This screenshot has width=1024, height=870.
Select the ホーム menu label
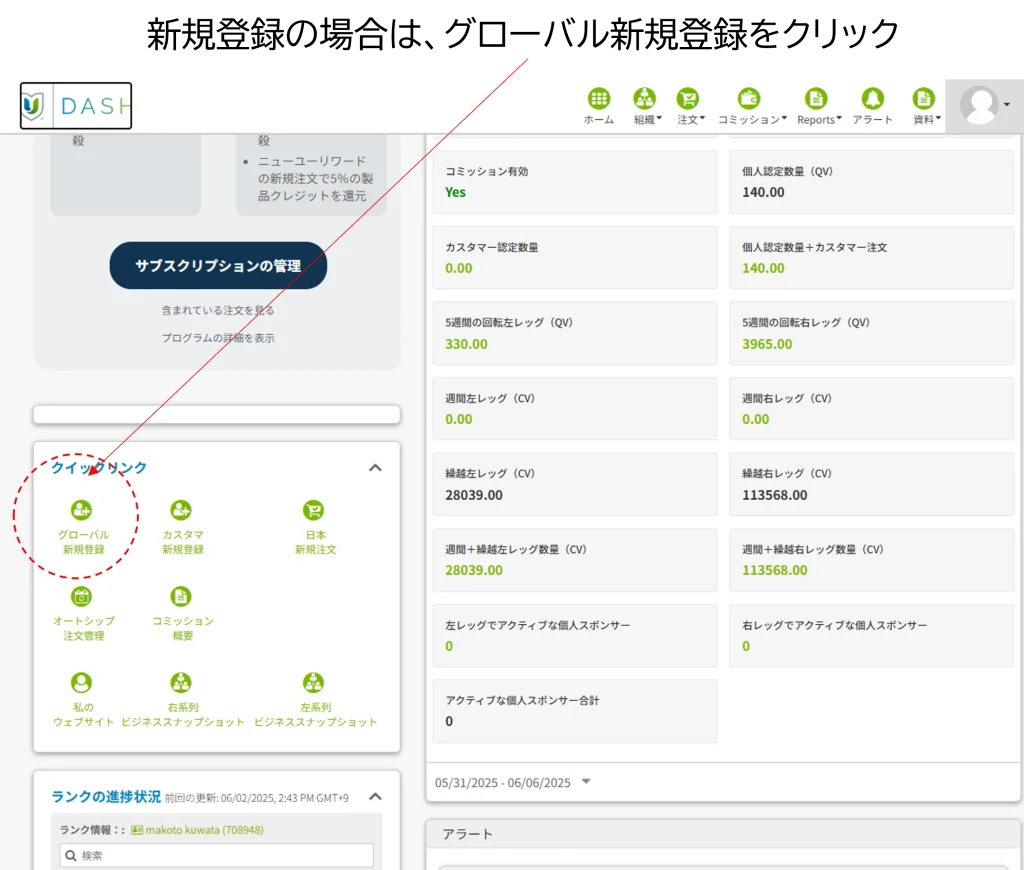pos(599,120)
